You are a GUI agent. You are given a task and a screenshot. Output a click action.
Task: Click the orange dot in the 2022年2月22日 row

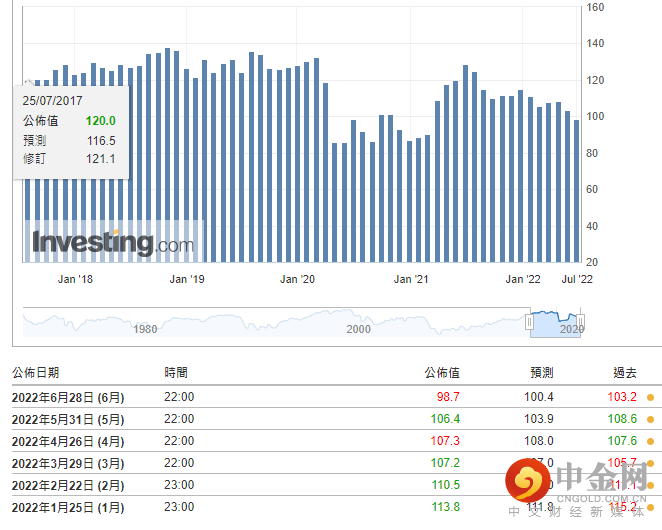(x=651, y=485)
